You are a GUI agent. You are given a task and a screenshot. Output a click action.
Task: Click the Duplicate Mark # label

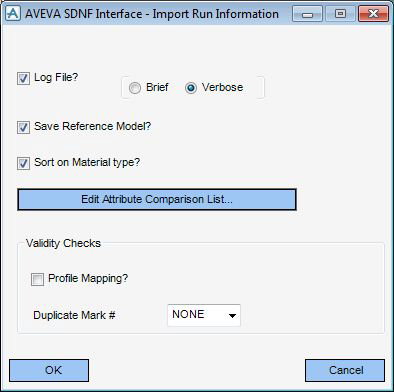pos(74,315)
